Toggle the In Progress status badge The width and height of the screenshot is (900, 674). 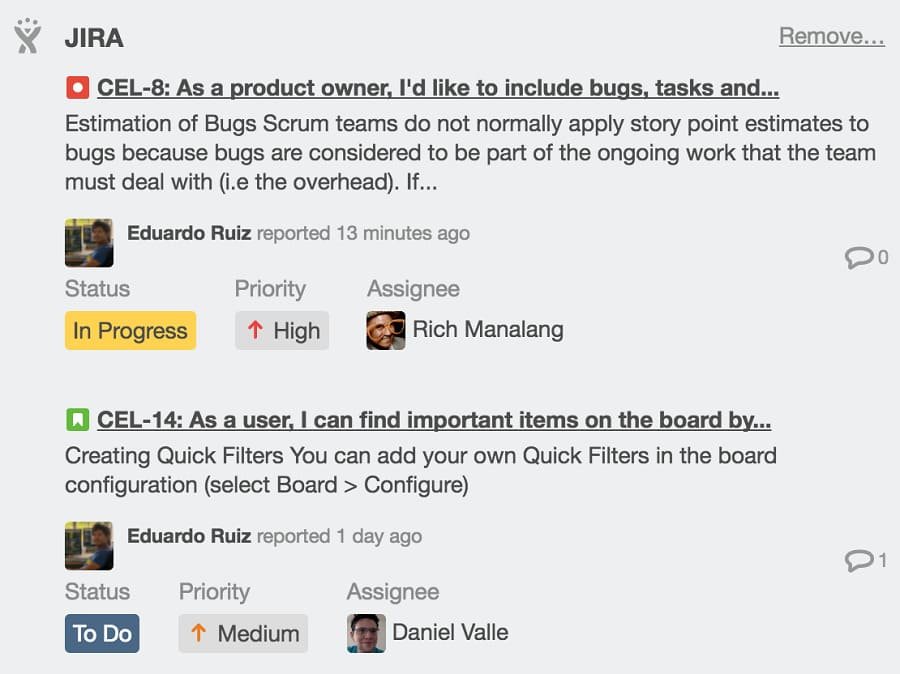coord(130,330)
